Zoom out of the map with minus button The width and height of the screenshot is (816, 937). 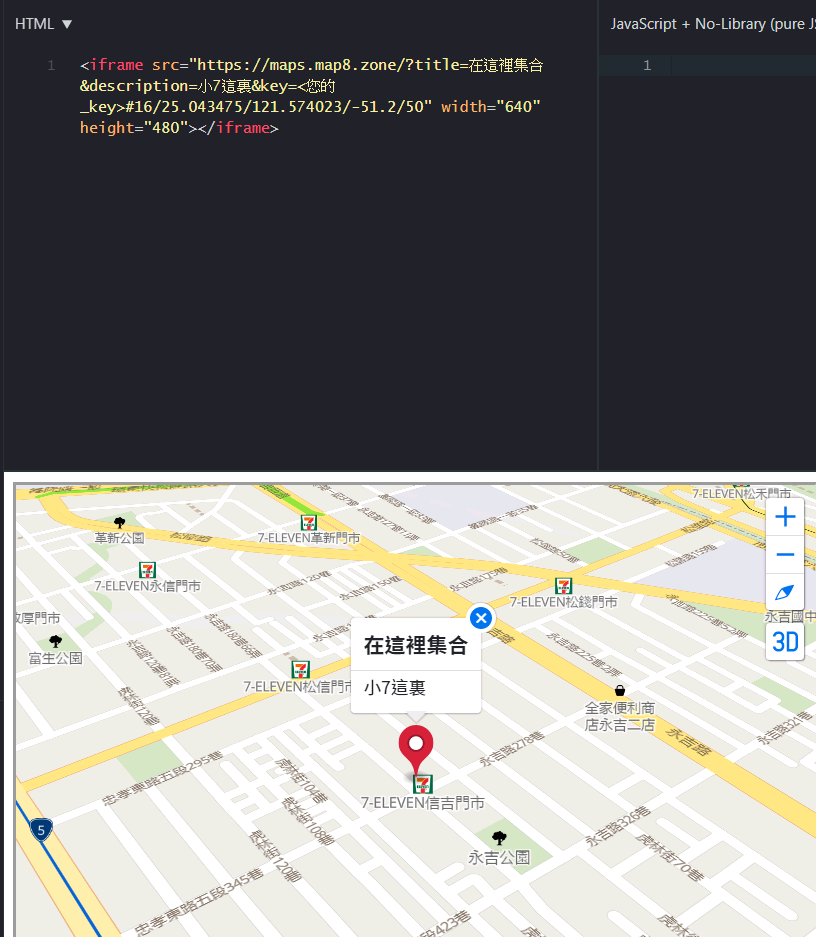[786, 555]
